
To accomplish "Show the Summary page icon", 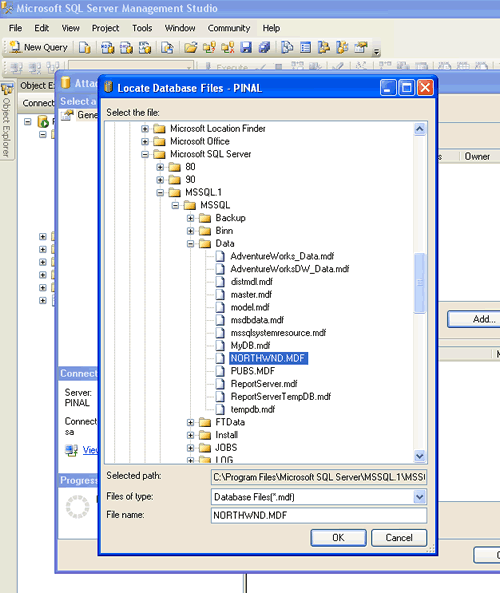I will (x=306, y=48).
